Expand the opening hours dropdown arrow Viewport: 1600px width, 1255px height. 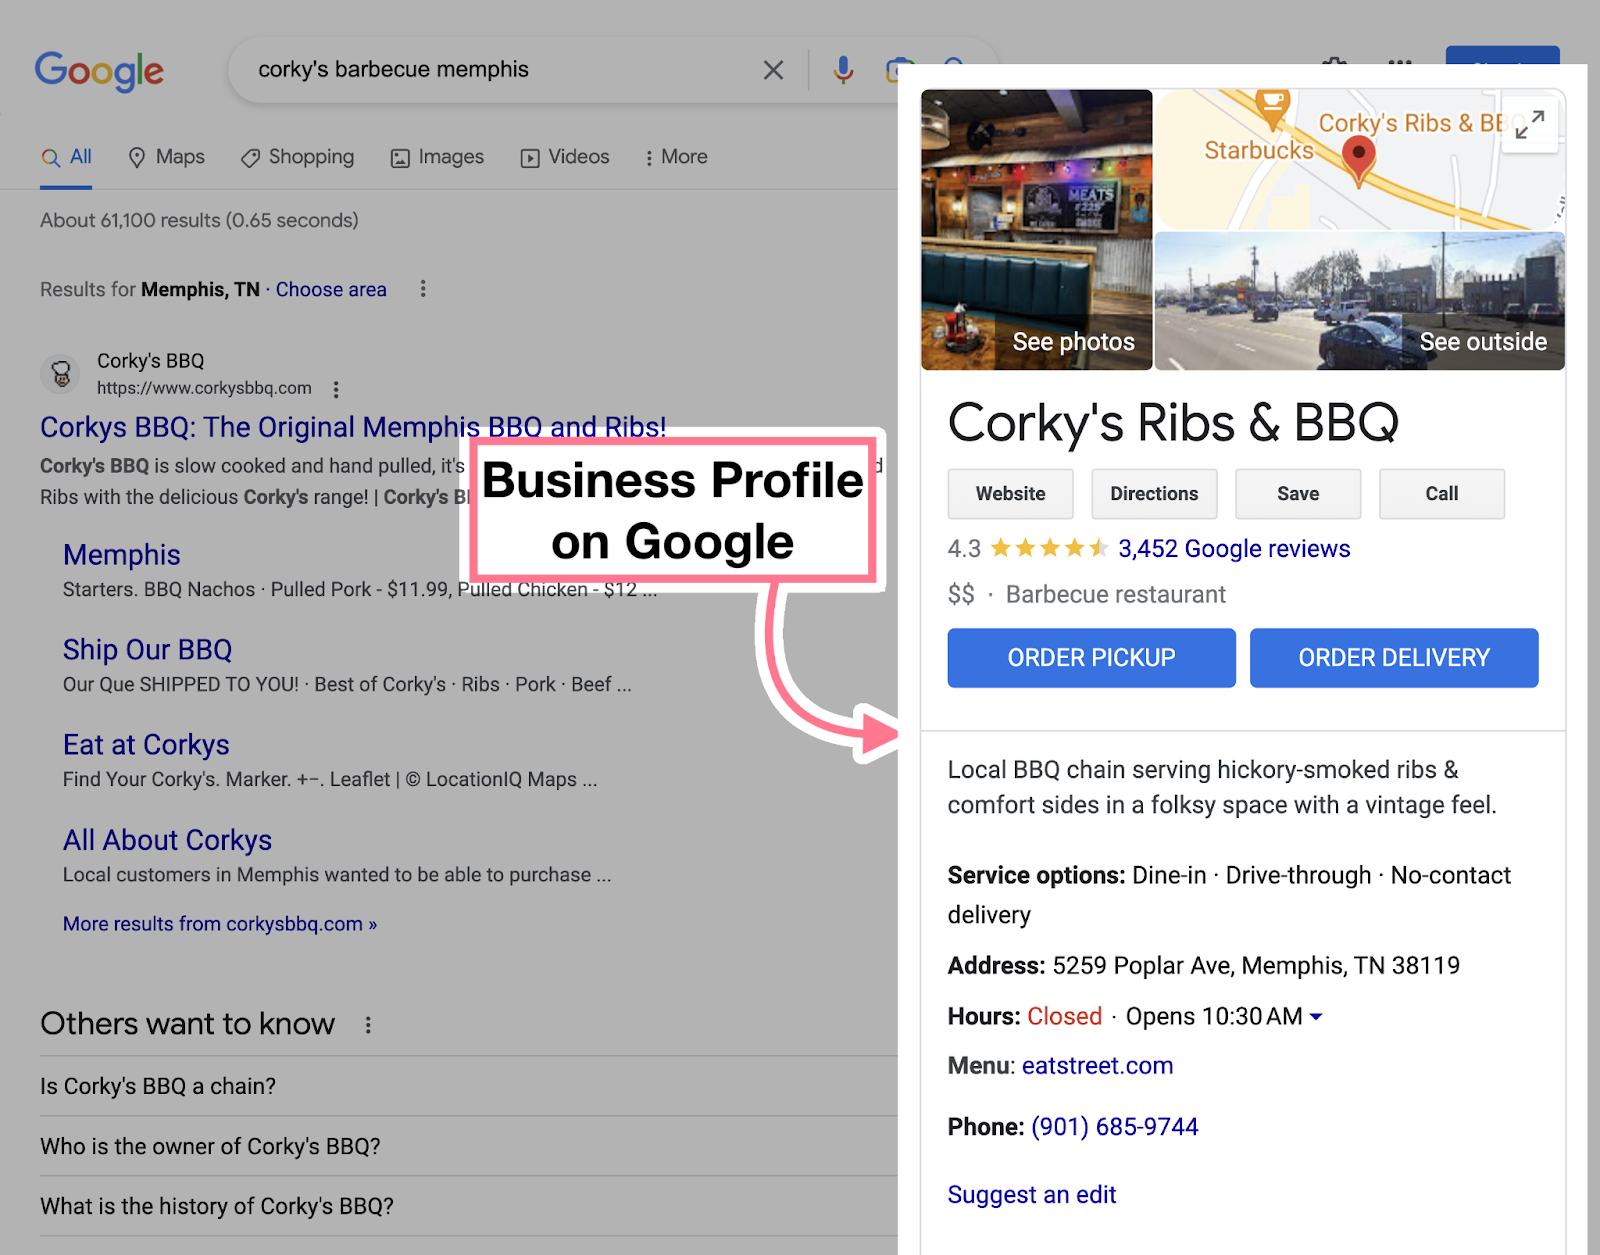[1316, 1017]
